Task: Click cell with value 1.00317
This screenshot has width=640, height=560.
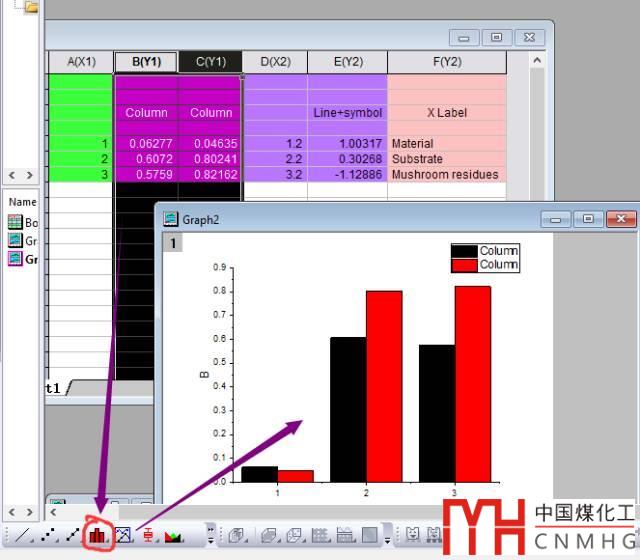Action: tap(348, 143)
